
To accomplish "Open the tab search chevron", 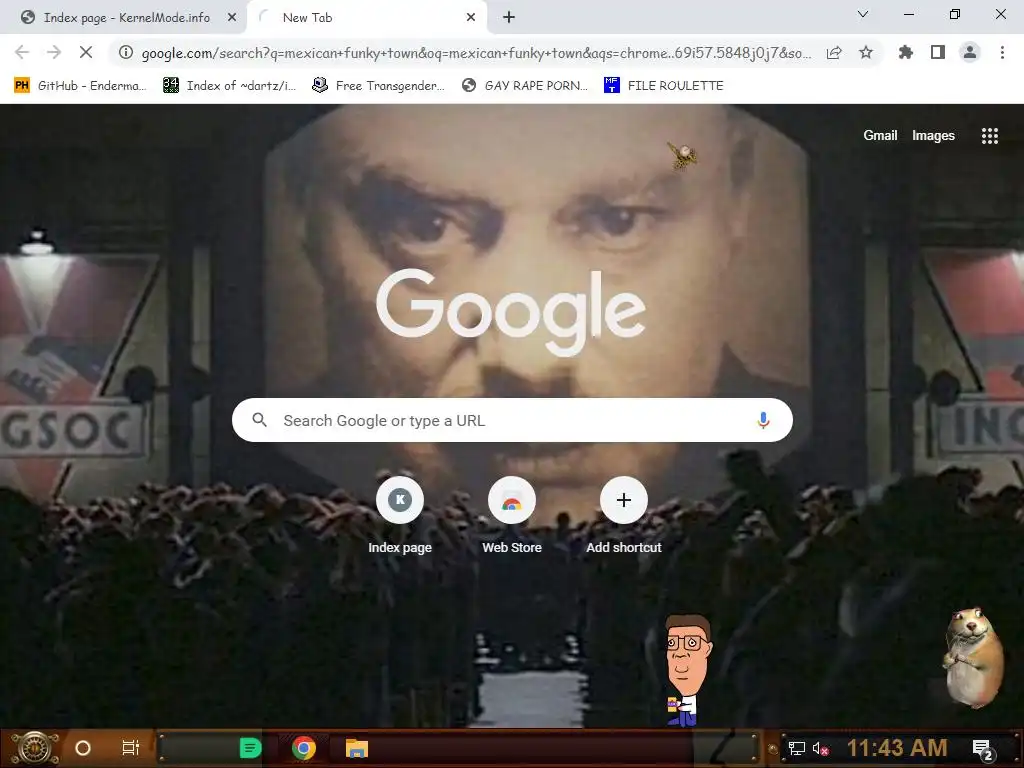I will (863, 14).
